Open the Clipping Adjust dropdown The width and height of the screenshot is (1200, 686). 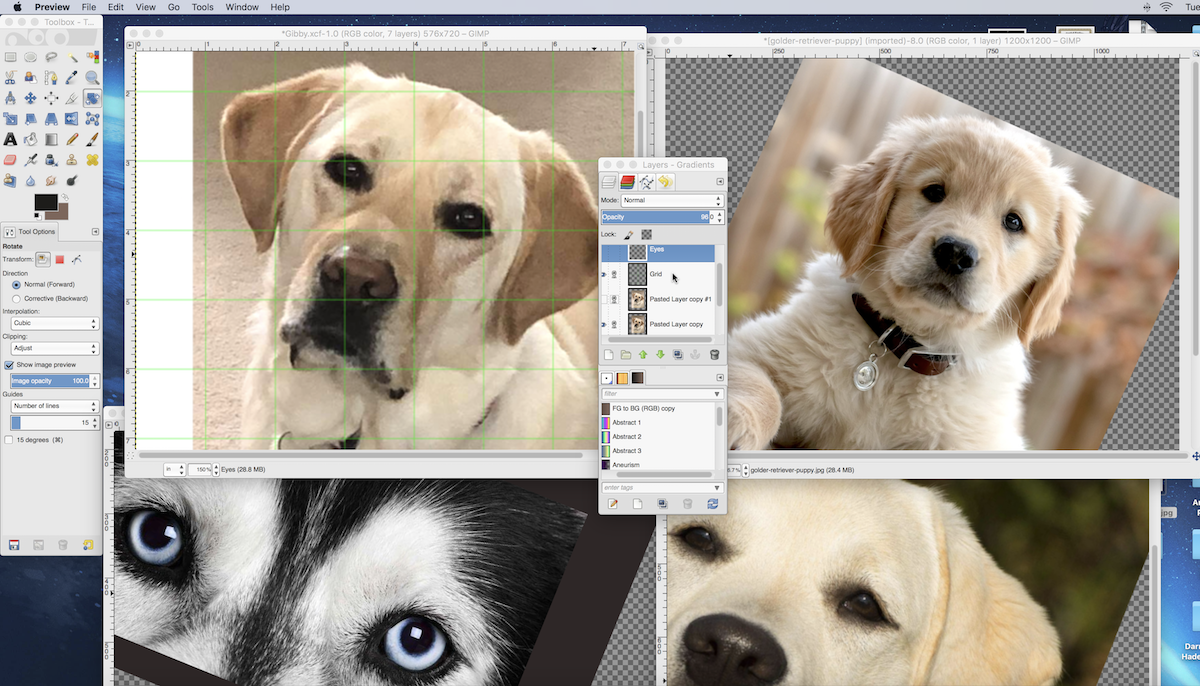click(x=54, y=349)
